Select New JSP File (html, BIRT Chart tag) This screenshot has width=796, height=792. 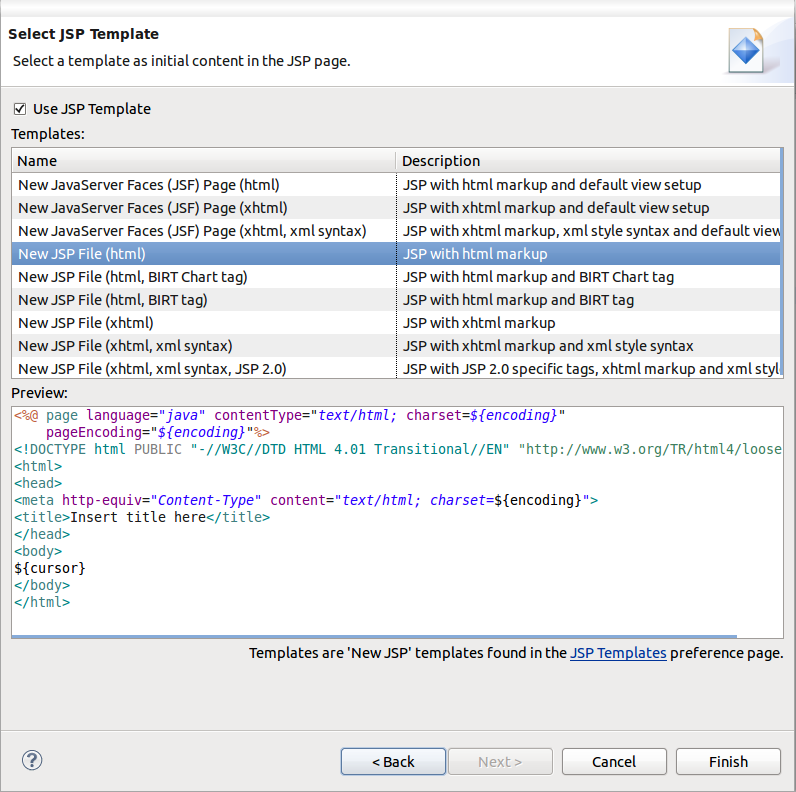(x=395, y=277)
